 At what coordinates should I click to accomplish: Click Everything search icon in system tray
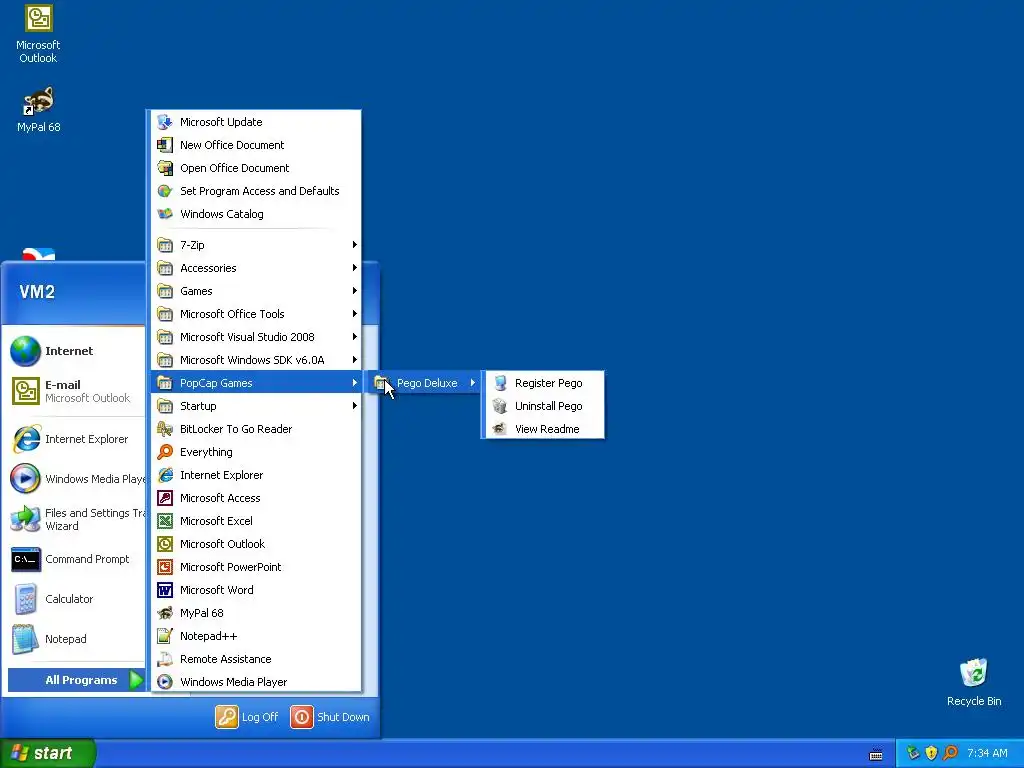tap(950, 753)
